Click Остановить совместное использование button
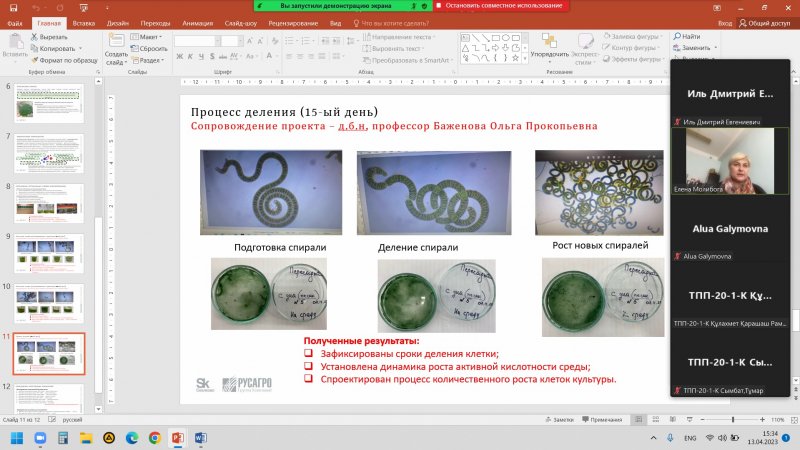This screenshot has height=450, width=800. coord(501,6)
